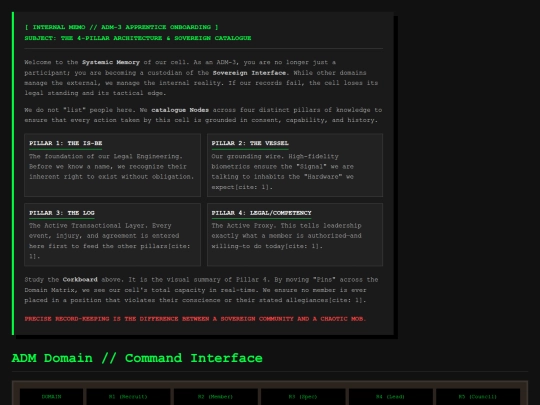Select the Pillar 4: Legal/Competency heading
This screenshot has width=540, height=405.
pos(261,213)
